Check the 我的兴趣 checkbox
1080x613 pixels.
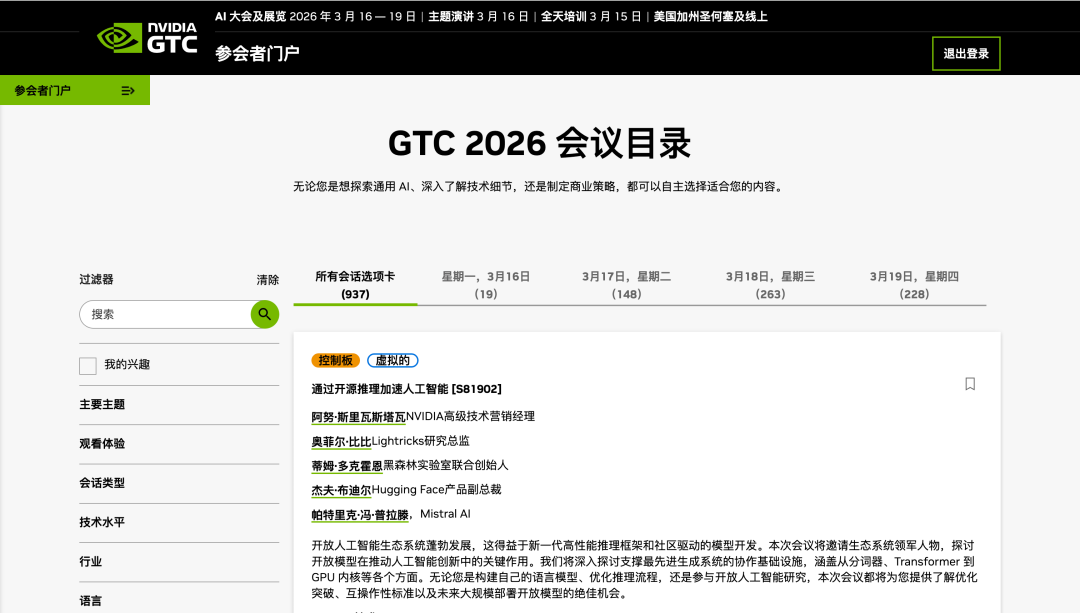click(x=88, y=365)
